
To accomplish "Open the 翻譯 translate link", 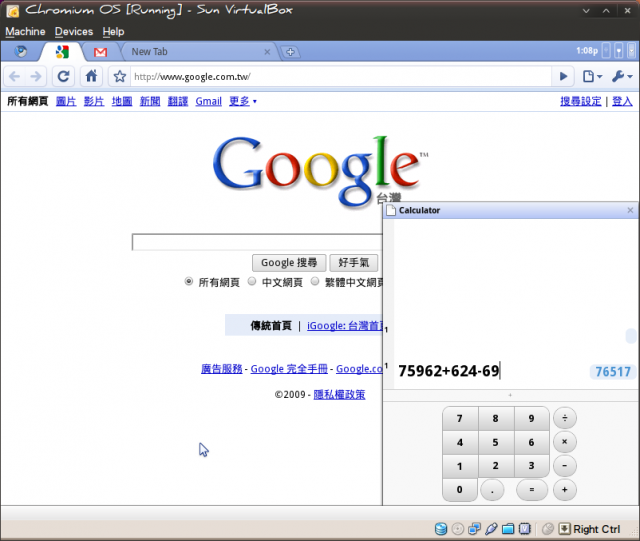I will click(x=178, y=101).
